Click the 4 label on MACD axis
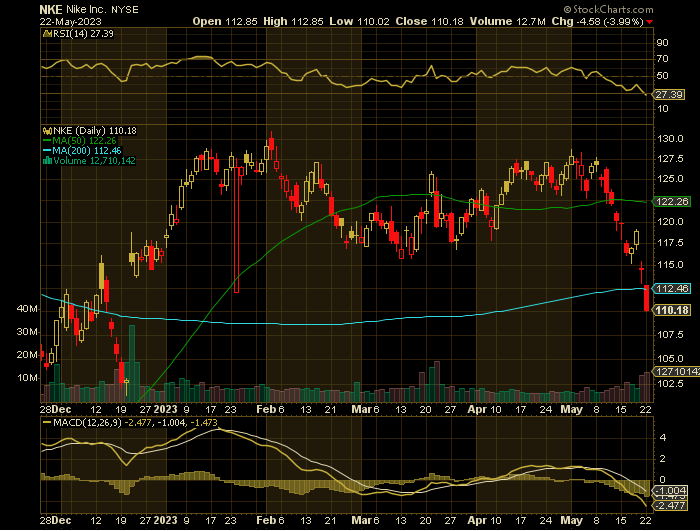The height and width of the screenshot is (530, 700). [662, 438]
